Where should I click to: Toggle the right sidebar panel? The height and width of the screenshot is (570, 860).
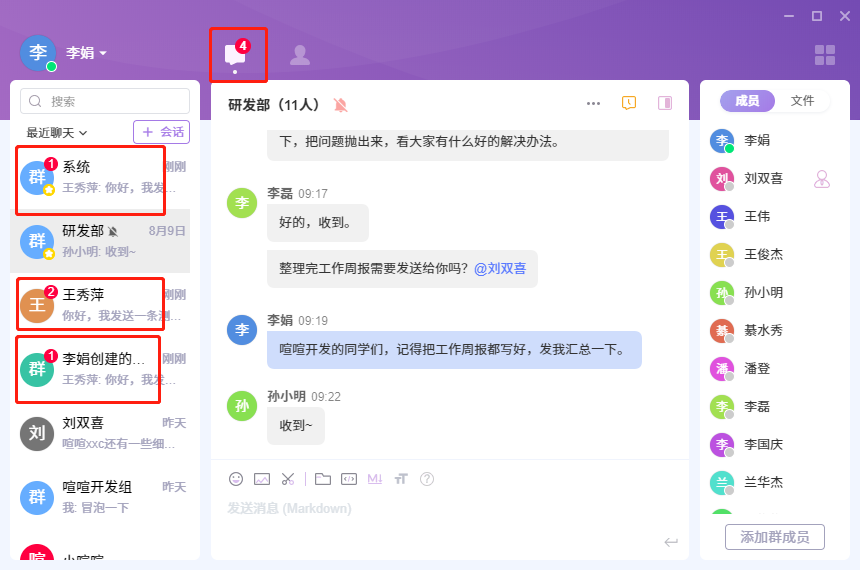pos(665,103)
